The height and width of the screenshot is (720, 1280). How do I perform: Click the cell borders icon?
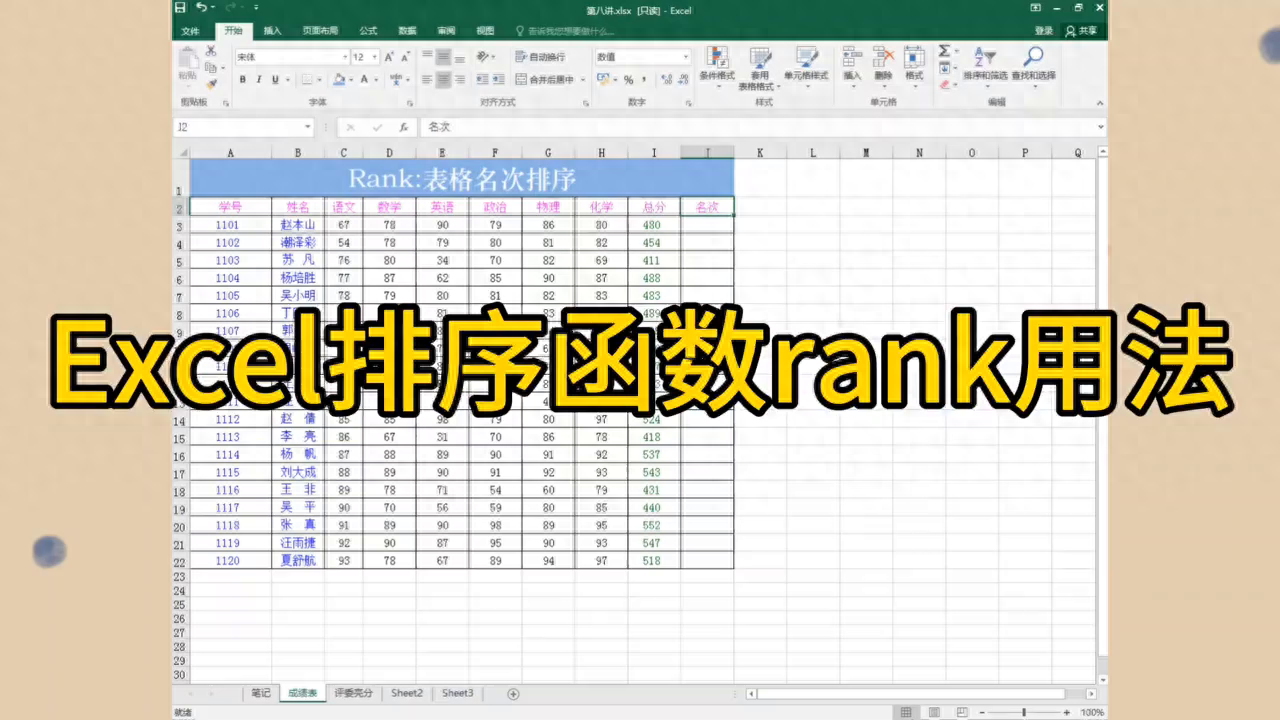pos(307,79)
